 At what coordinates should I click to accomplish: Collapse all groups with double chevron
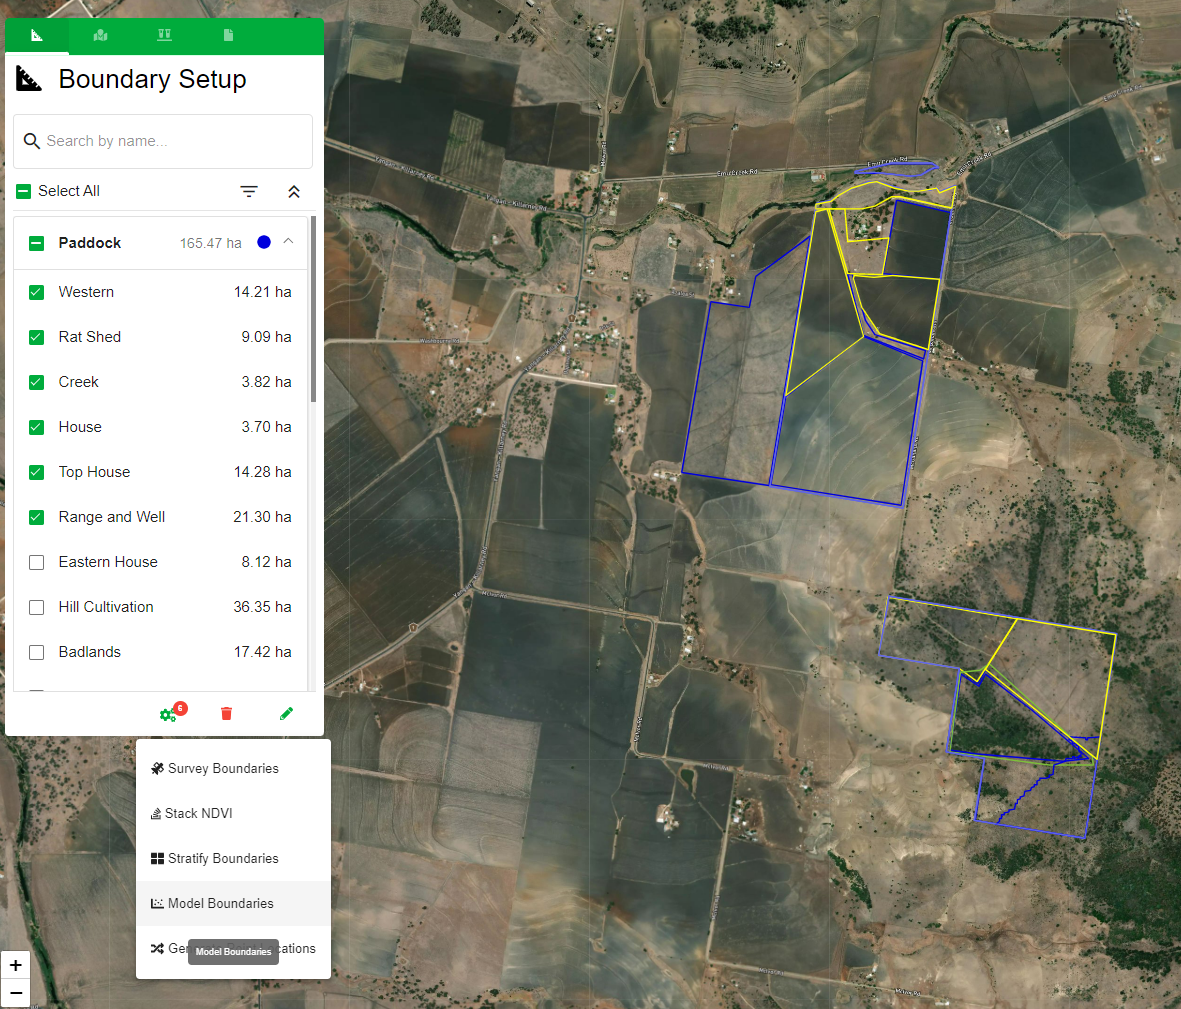coord(294,191)
